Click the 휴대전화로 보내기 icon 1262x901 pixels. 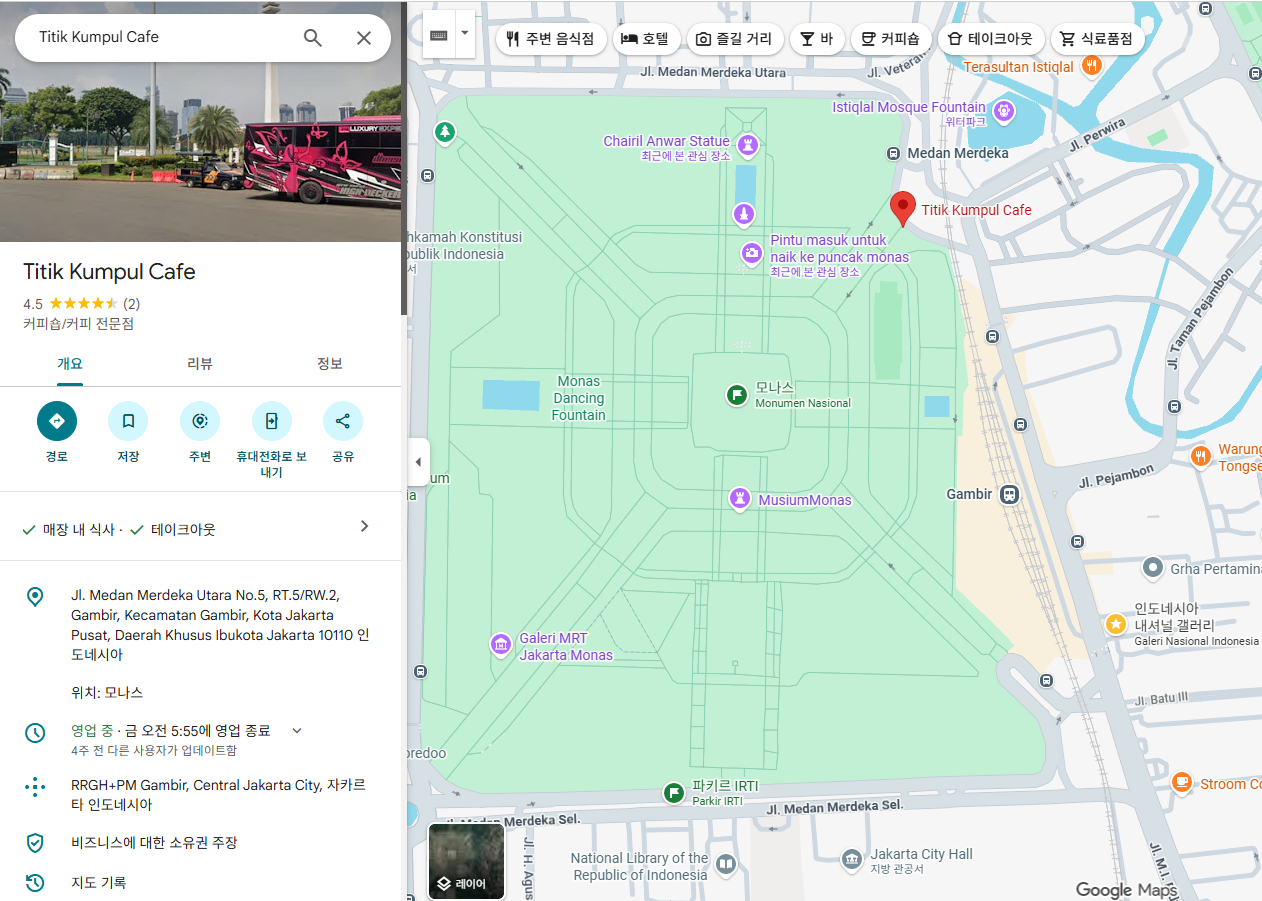click(271, 421)
